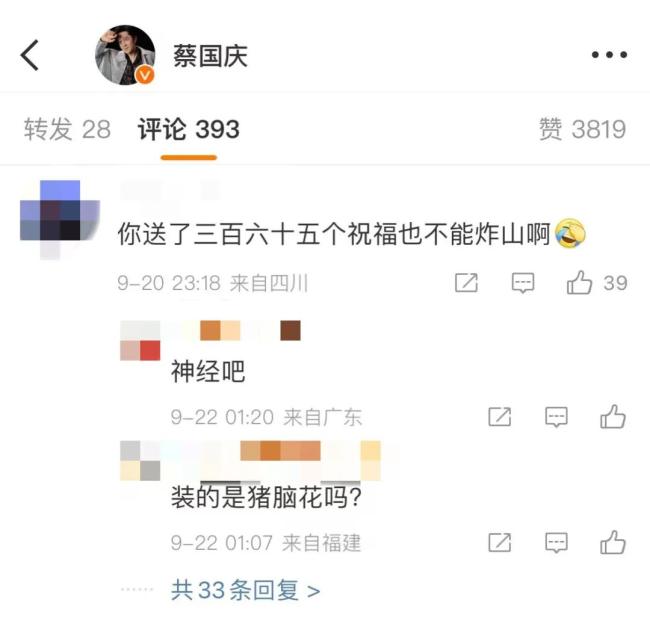The width and height of the screenshot is (650, 621).
Task: Reply to the 装的是猪脑花吗 comment
Action: click(x=556, y=543)
